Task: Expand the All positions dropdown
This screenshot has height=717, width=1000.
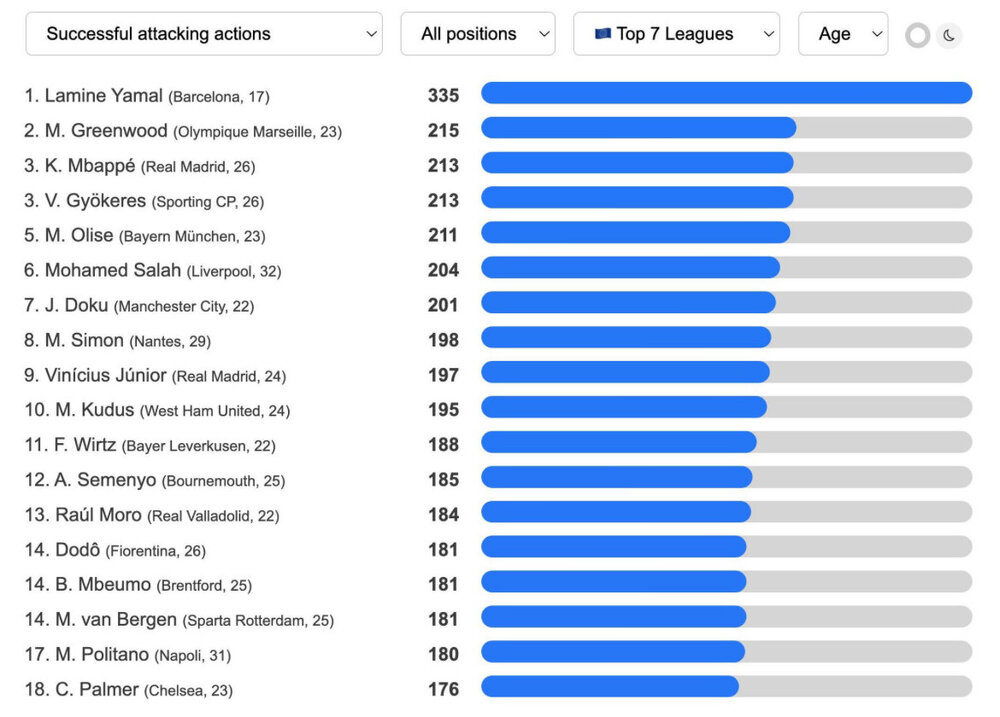Action: pyautogui.click(x=478, y=34)
